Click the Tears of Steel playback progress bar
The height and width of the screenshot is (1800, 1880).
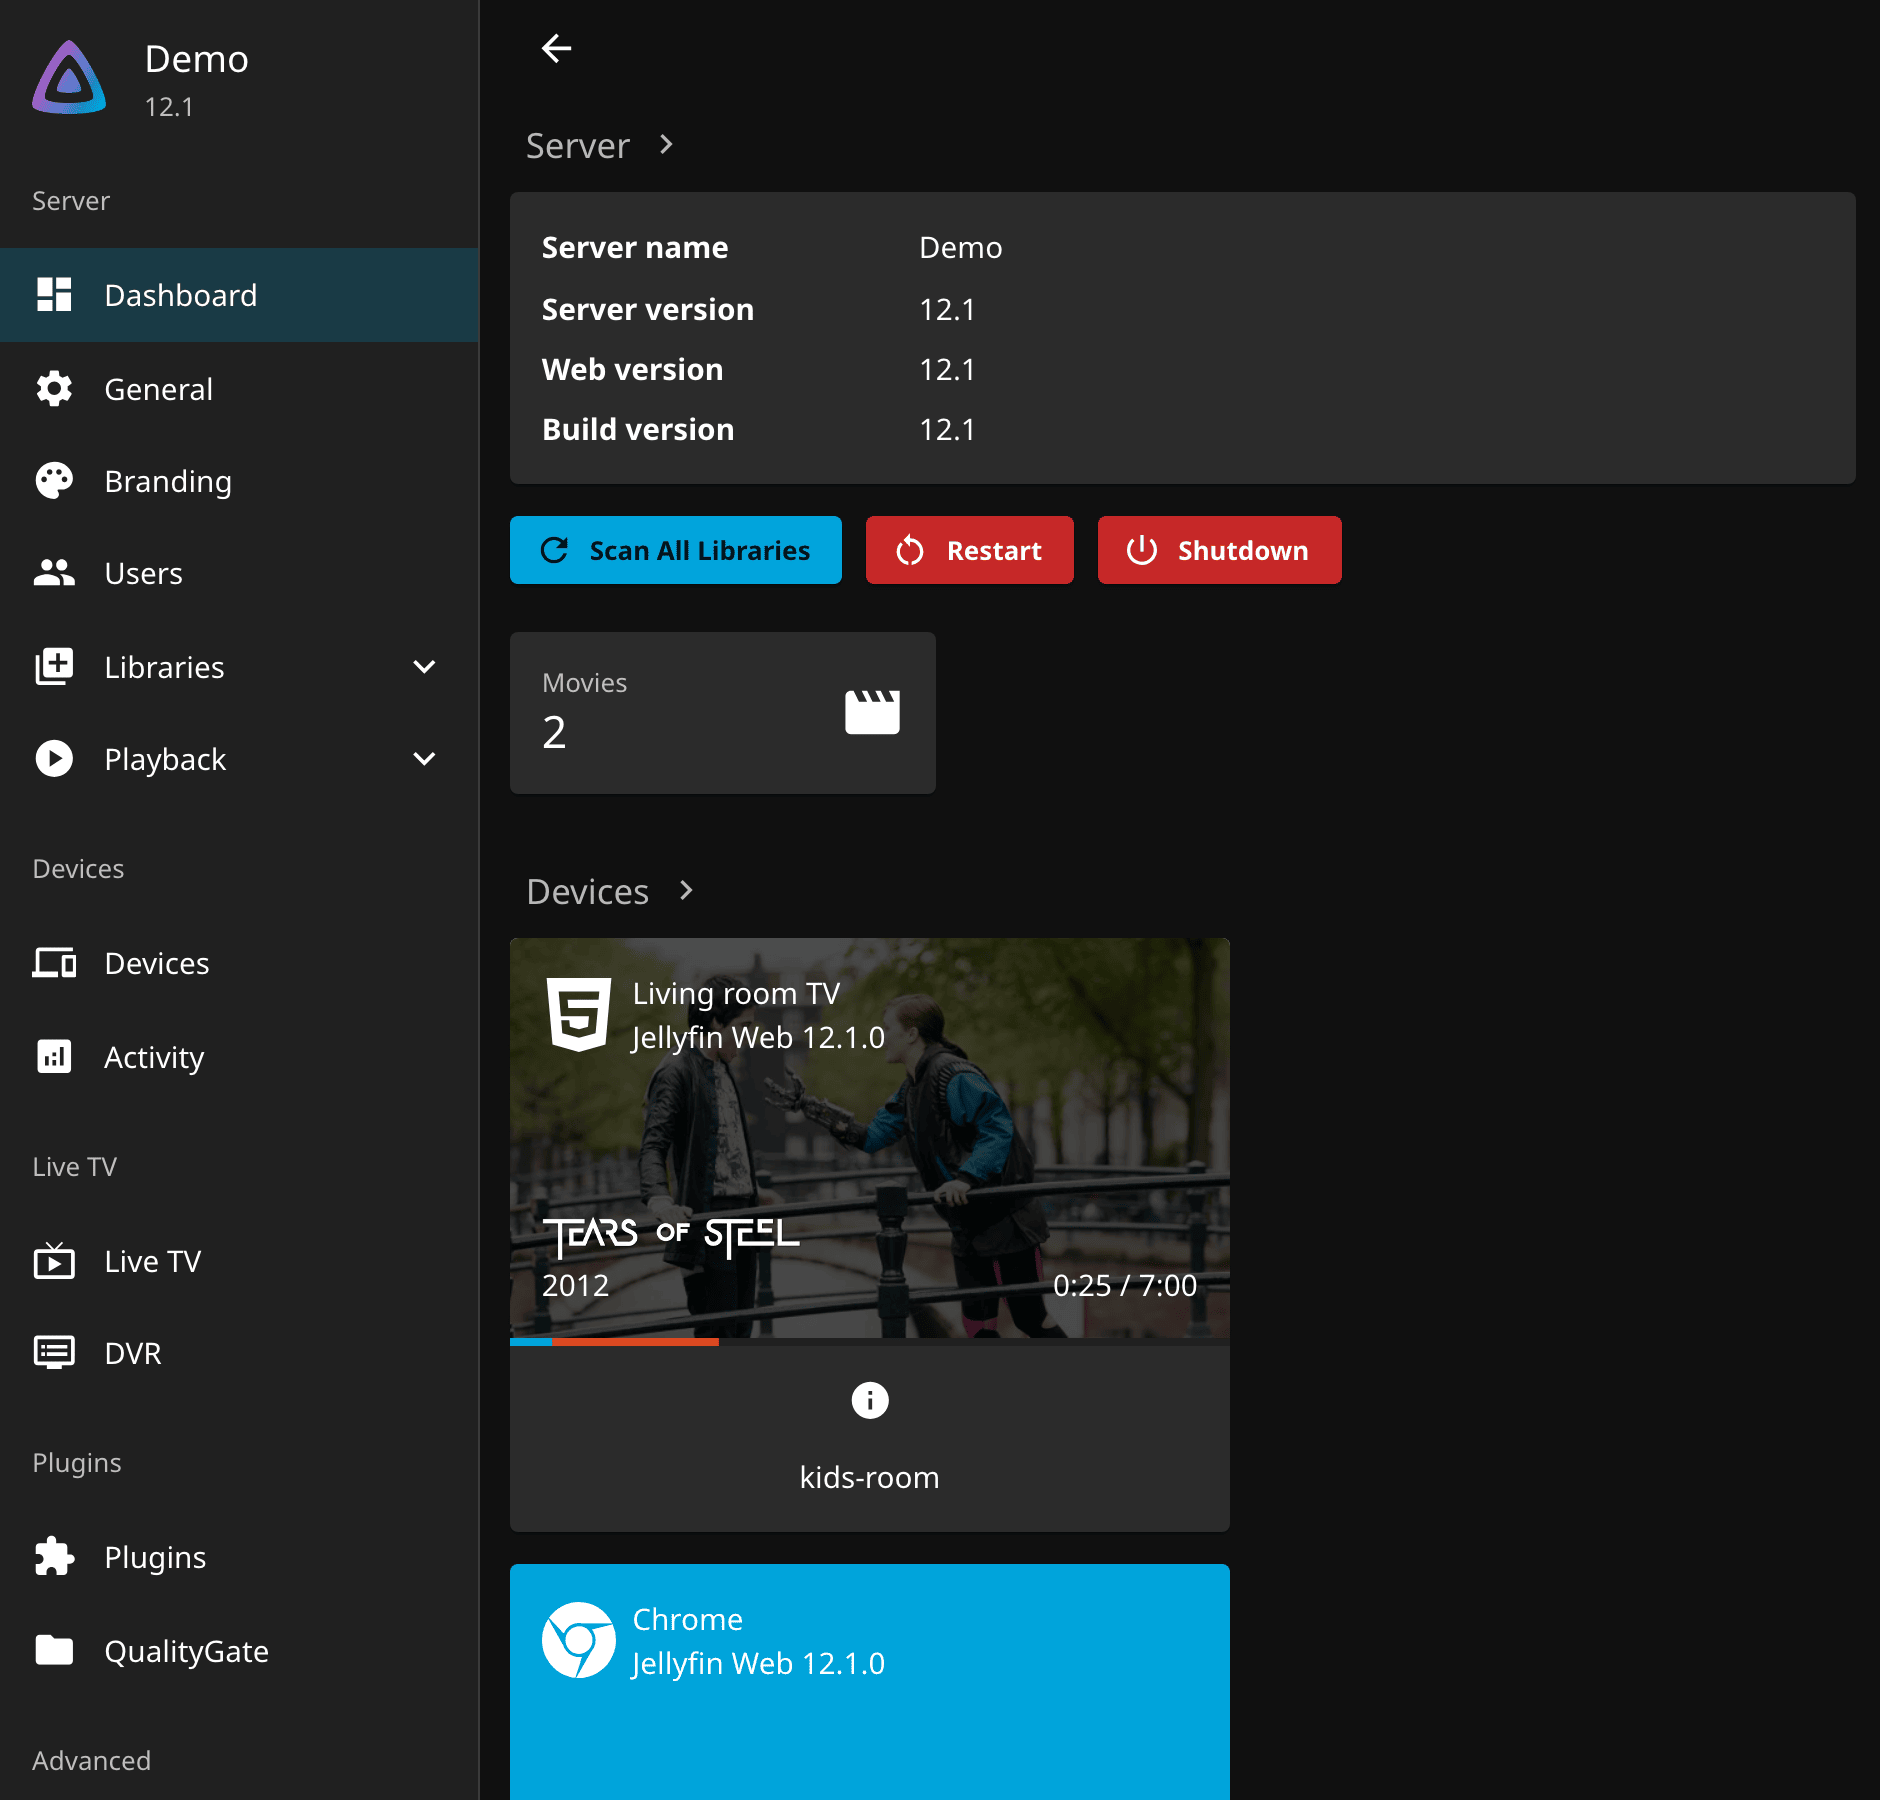869,1342
